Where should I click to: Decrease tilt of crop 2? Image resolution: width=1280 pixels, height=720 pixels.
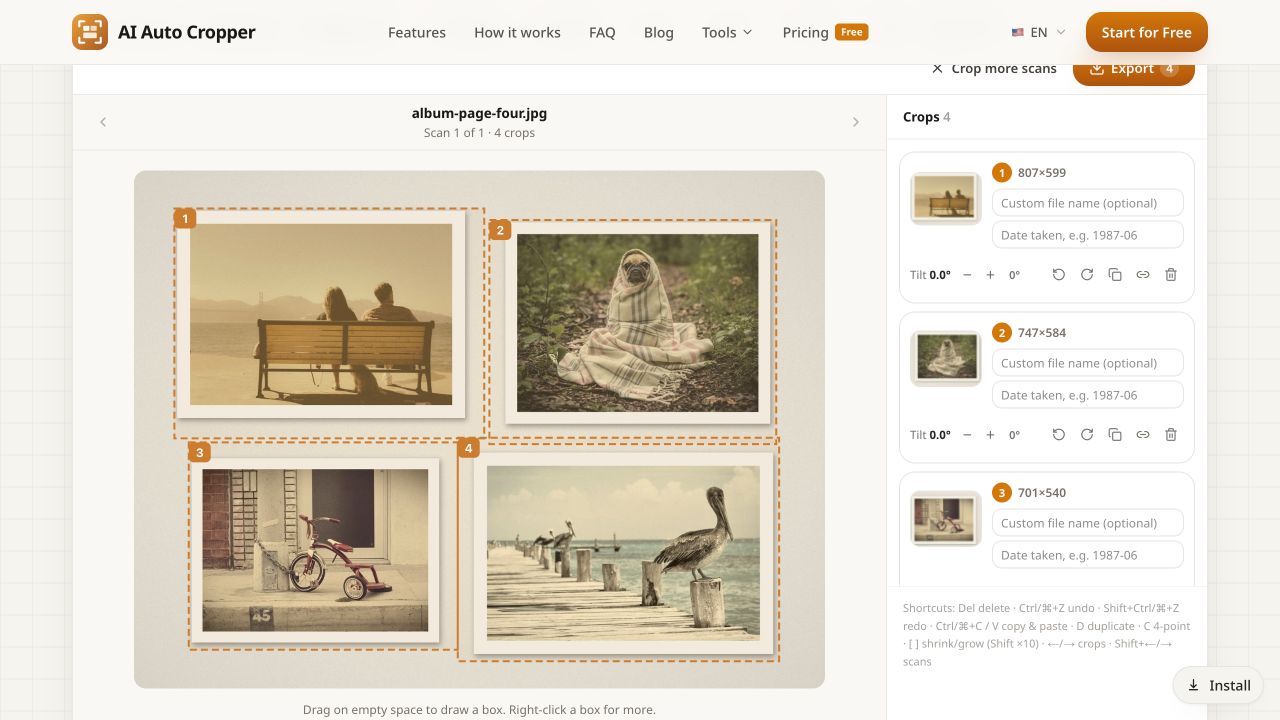tap(967, 435)
